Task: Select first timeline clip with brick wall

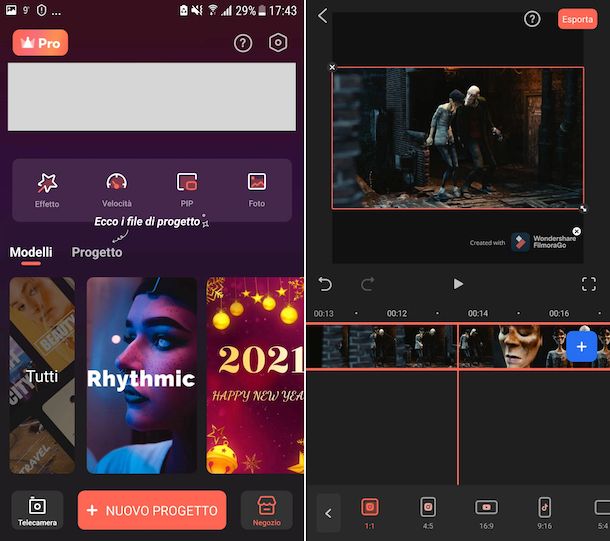Action: click(x=382, y=347)
